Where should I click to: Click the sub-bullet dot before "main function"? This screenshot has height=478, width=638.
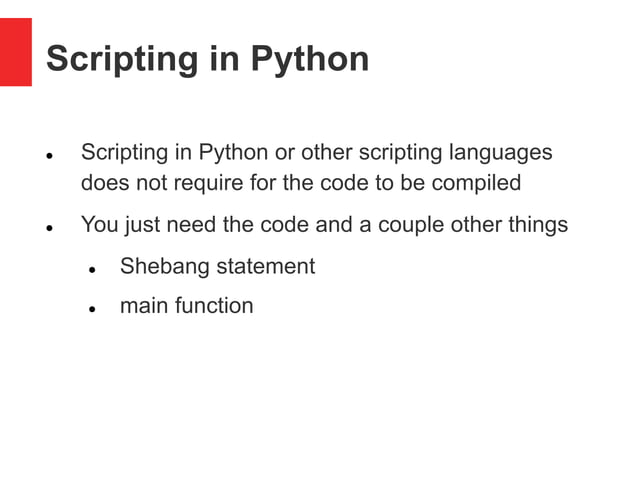[90, 309]
